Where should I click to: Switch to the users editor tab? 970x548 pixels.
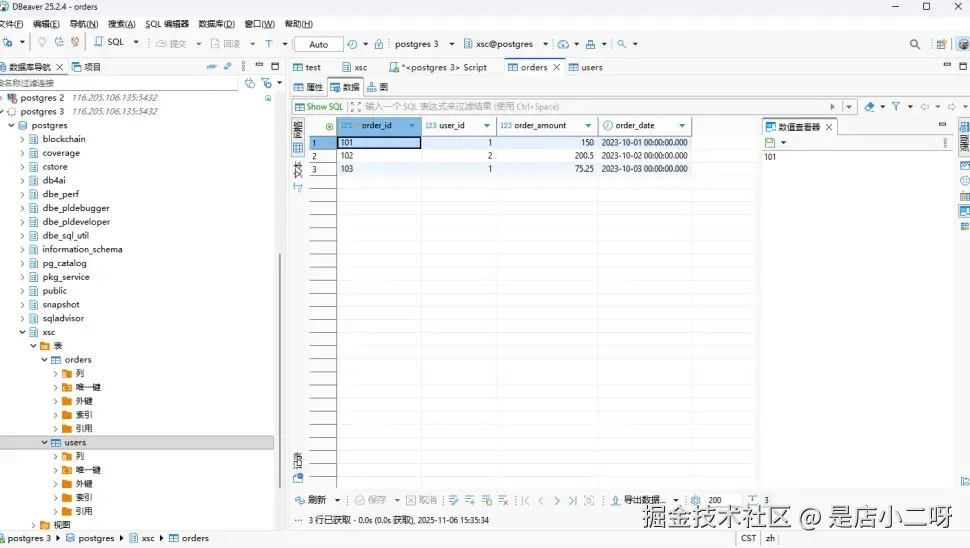point(585,67)
